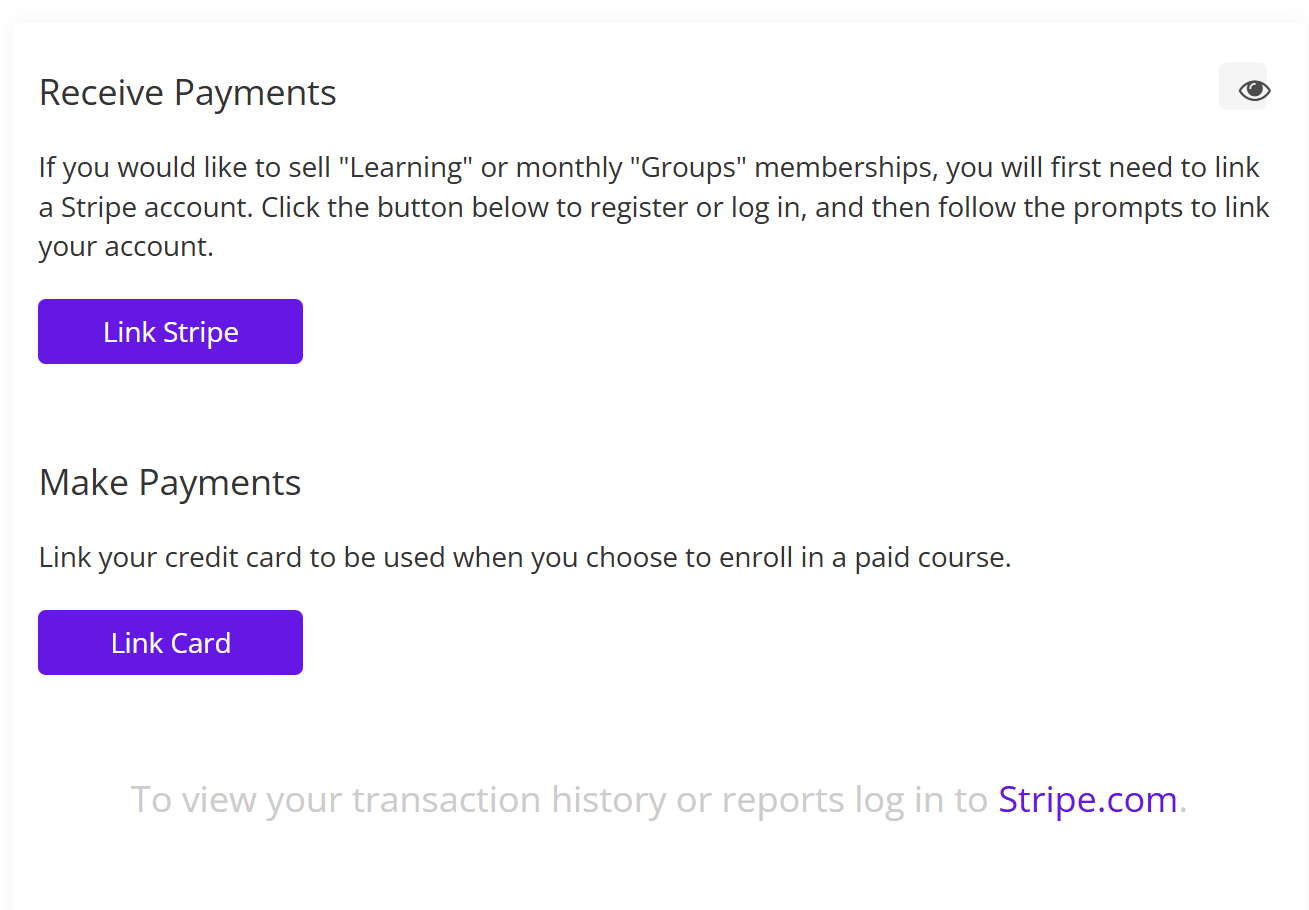
Task: Click the Link Card button
Action: (x=170, y=643)
